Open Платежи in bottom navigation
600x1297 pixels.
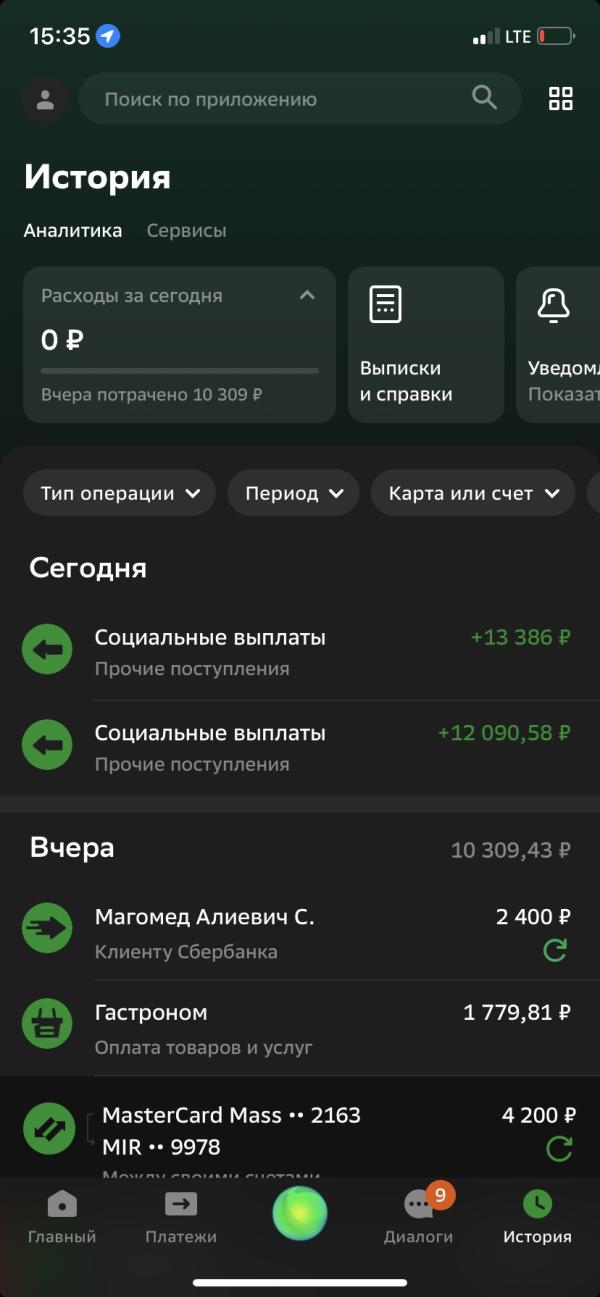(181, 1217)
